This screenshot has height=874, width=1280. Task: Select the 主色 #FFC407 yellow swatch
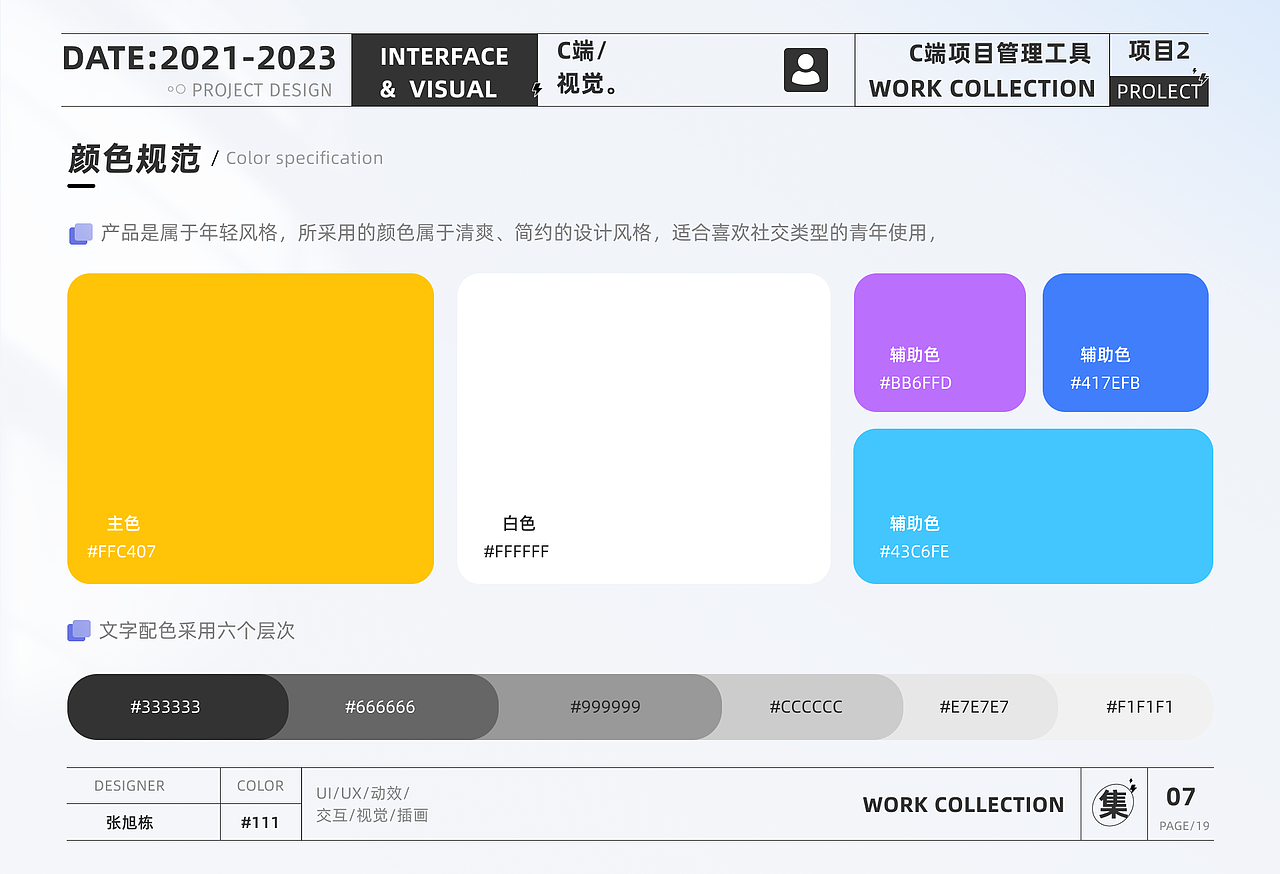pos(250,428)
